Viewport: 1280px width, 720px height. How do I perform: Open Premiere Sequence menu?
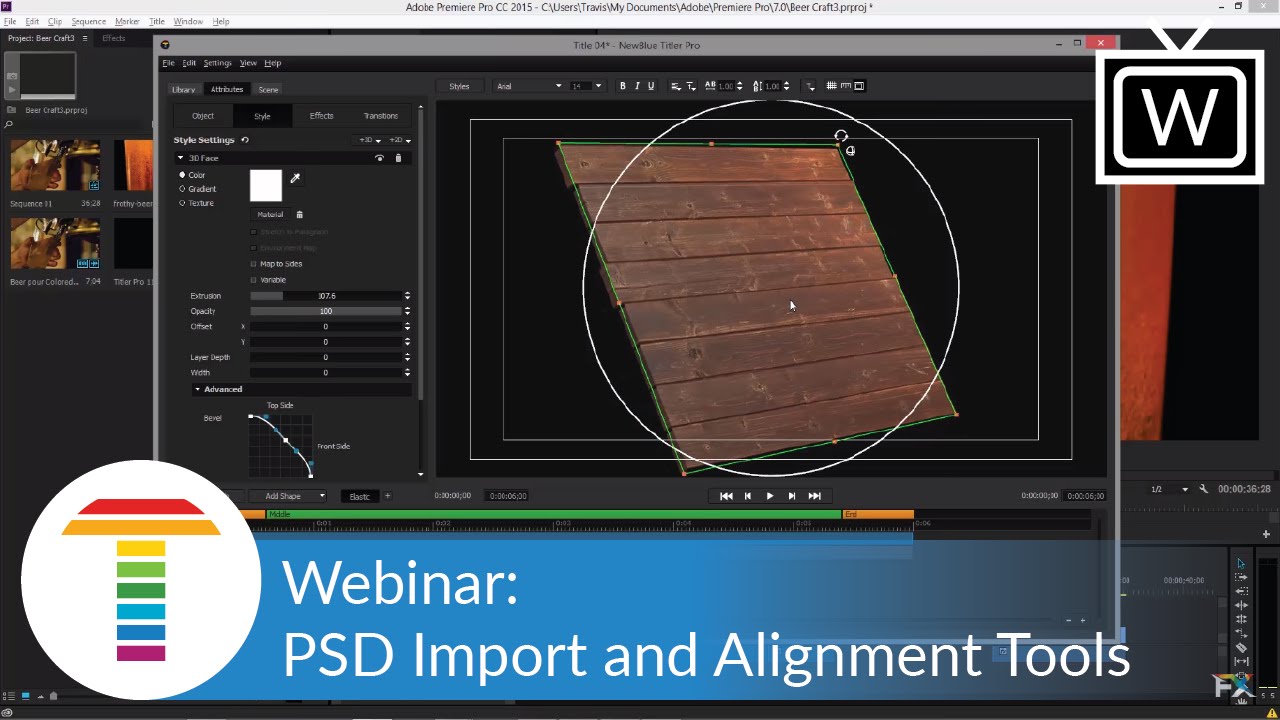click(88, 21)
